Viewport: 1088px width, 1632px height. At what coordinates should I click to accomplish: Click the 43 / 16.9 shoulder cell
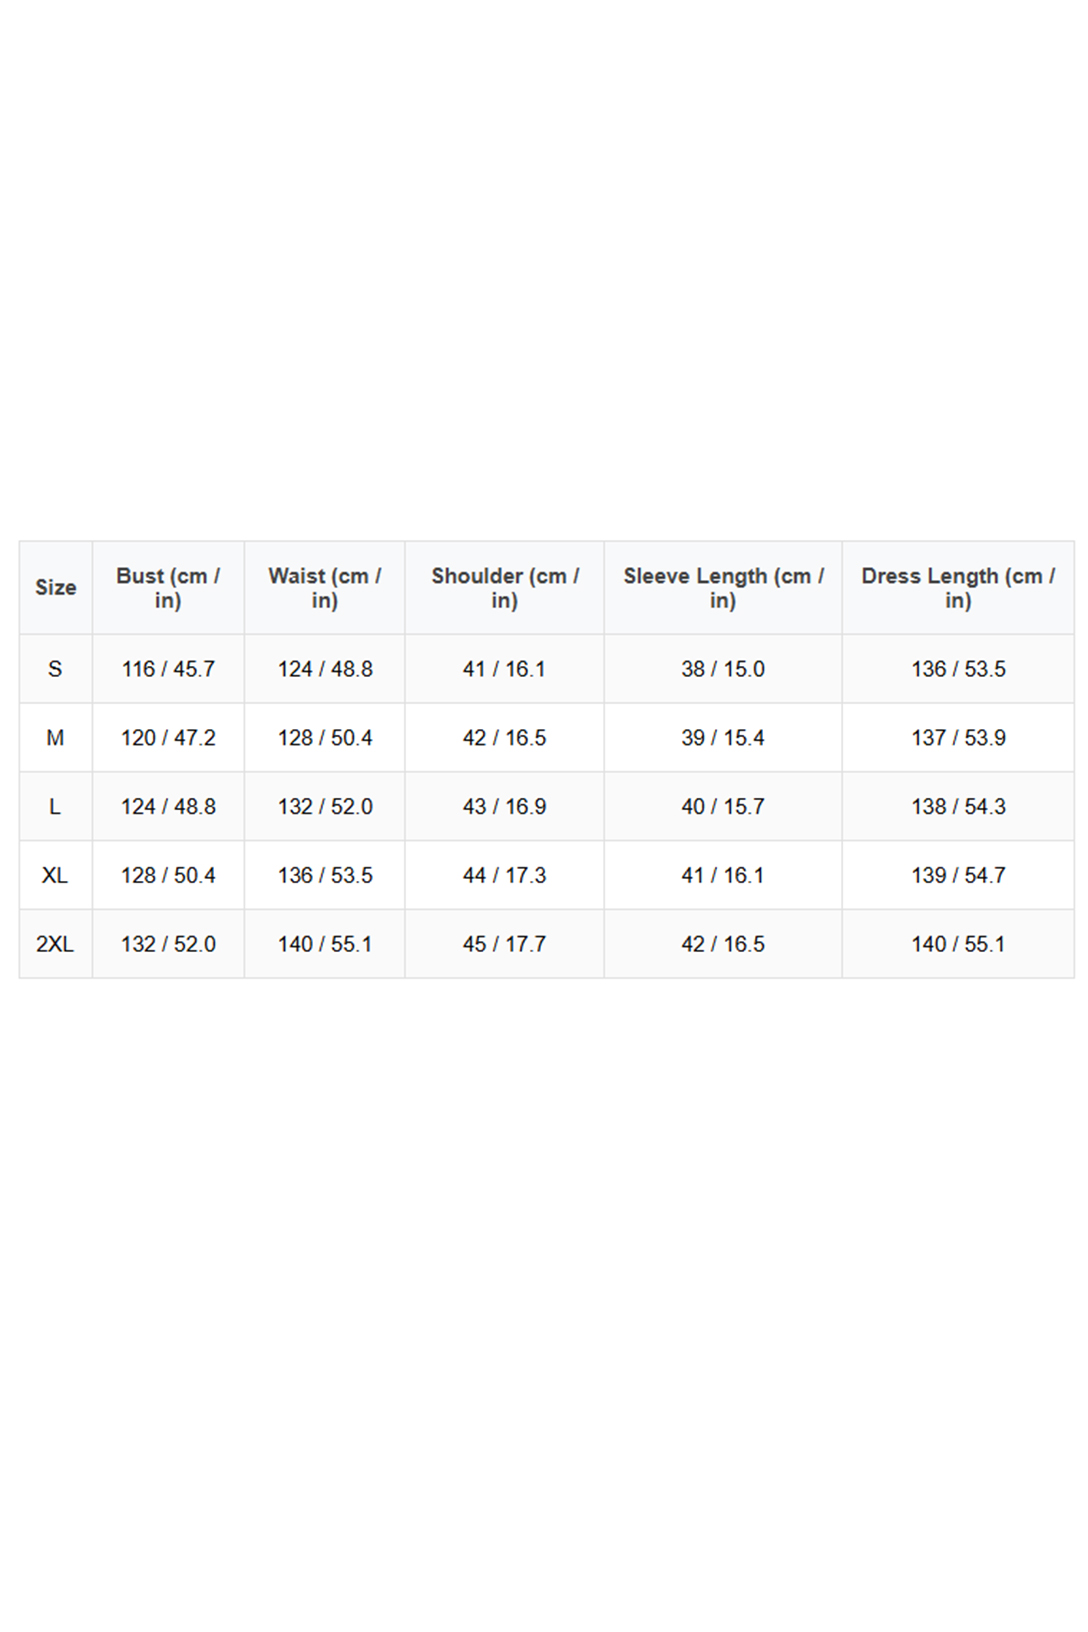click(504, 807)
